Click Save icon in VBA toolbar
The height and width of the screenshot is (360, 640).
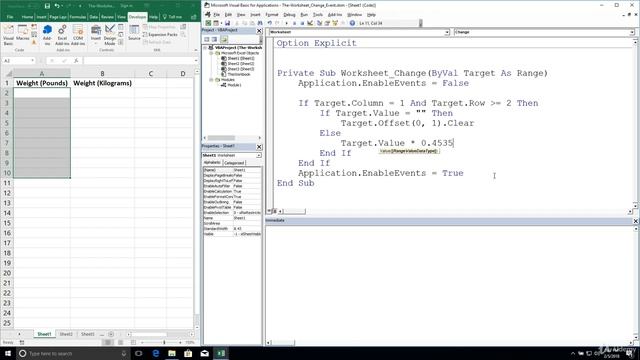click(228, 23)
